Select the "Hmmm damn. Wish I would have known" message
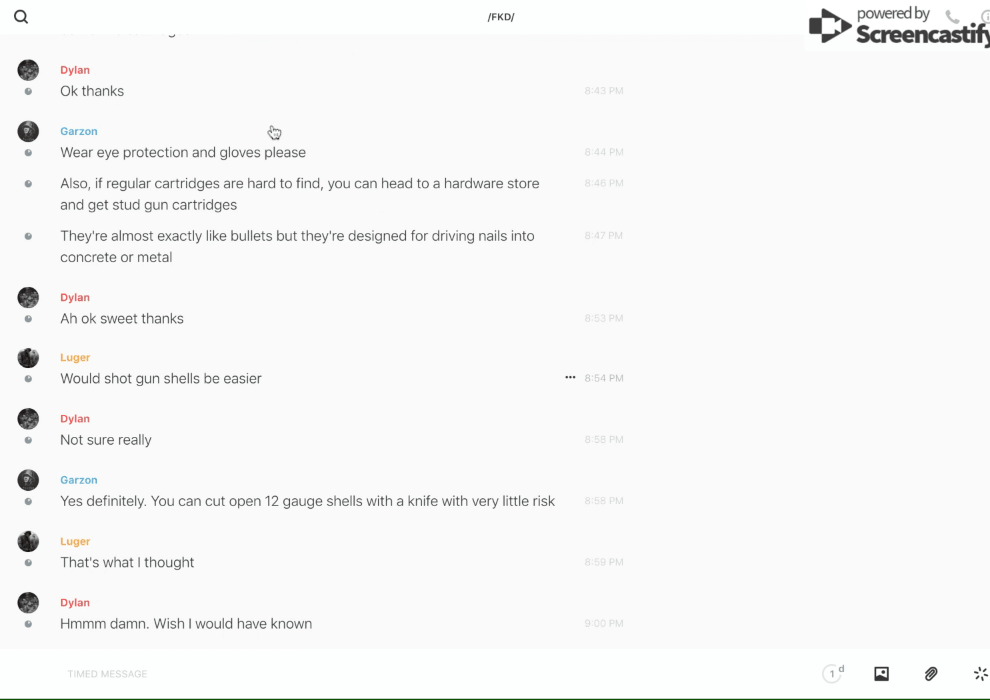The image size is (990, 700). pyautogui.click(x=186, y=624)
